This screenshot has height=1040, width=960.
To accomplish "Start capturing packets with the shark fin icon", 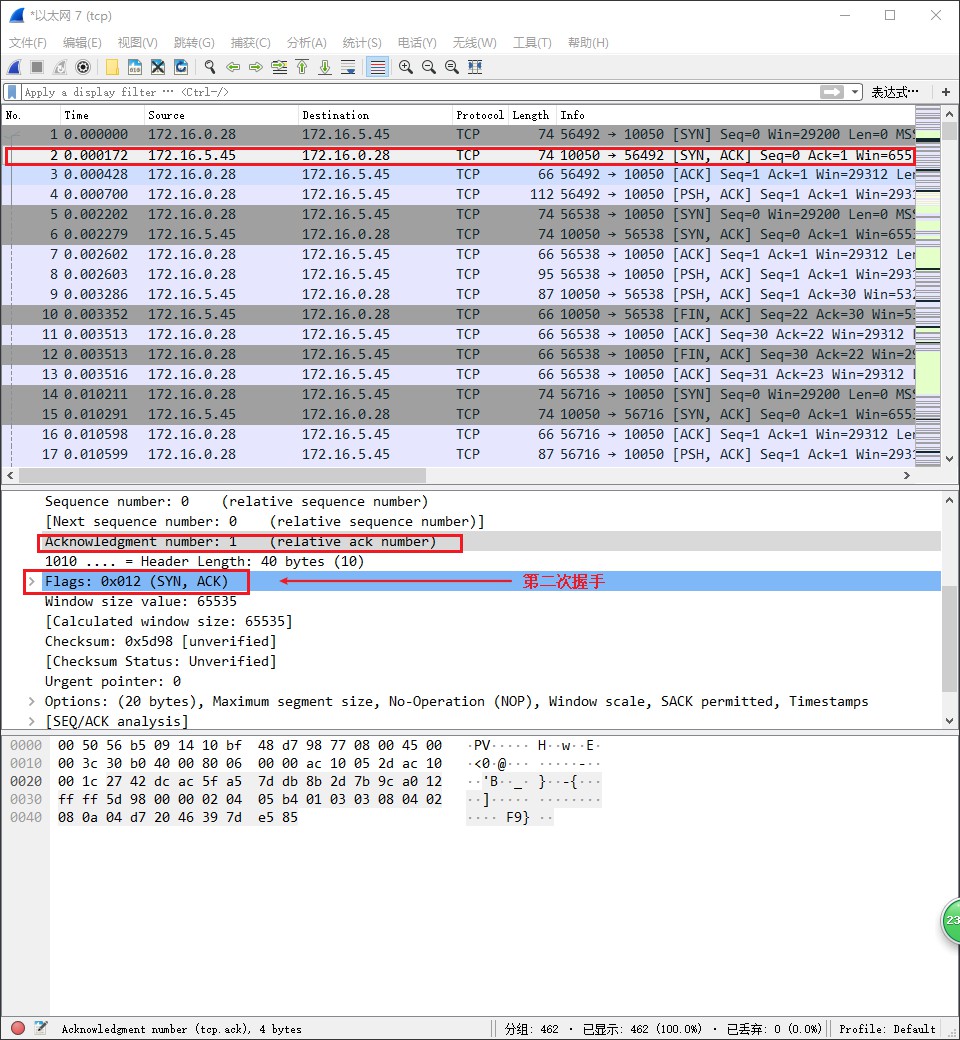I will click(14, 67).
